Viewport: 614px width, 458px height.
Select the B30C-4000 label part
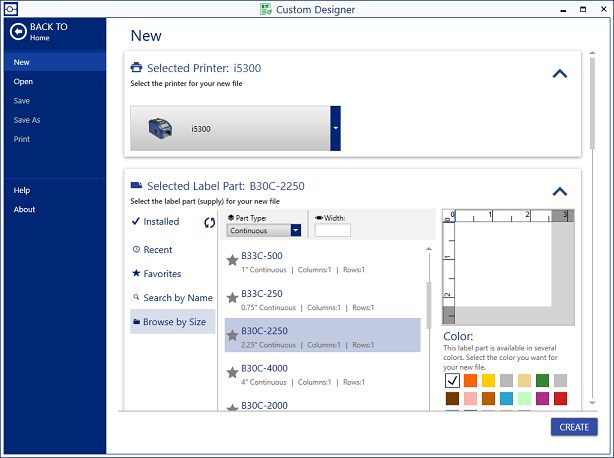click(323, 375)
